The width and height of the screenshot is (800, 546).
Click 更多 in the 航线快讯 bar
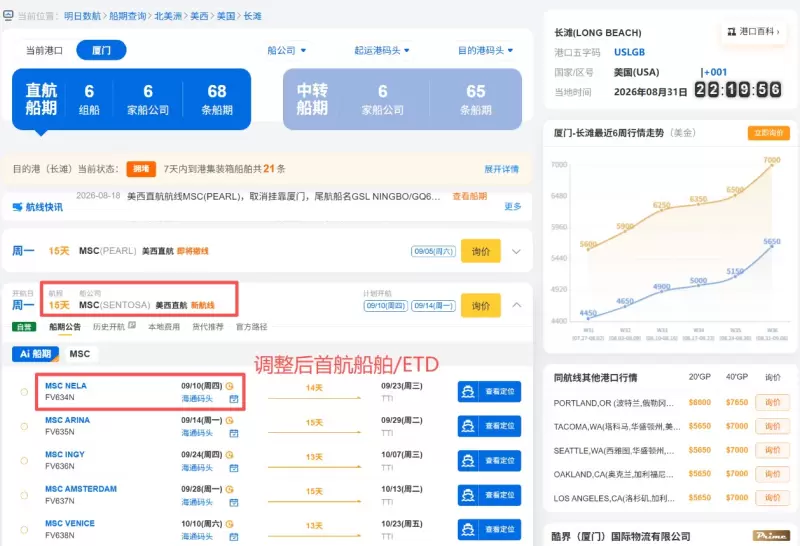tap(513, 206)
